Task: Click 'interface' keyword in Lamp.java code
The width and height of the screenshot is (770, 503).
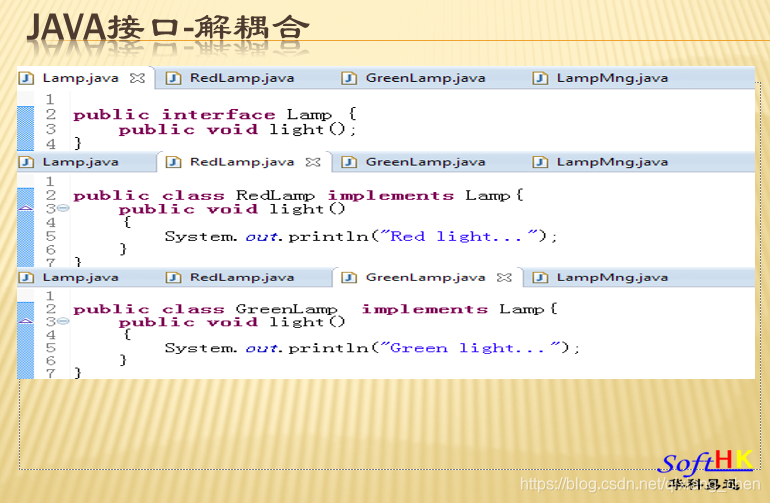Action: click(x=219, y=114)
